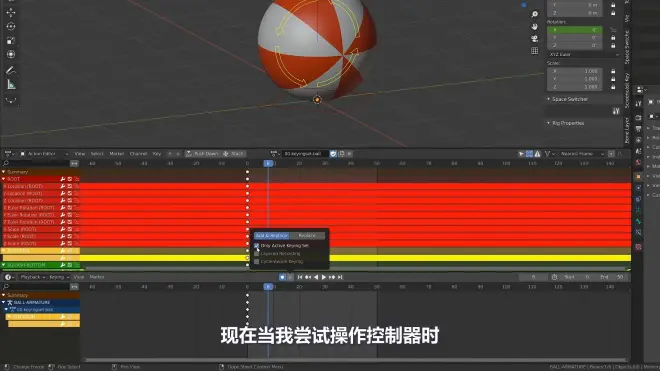Toggle mute checkbox on ROOT group
Viewport: 660px width, 371px height.
70,179
